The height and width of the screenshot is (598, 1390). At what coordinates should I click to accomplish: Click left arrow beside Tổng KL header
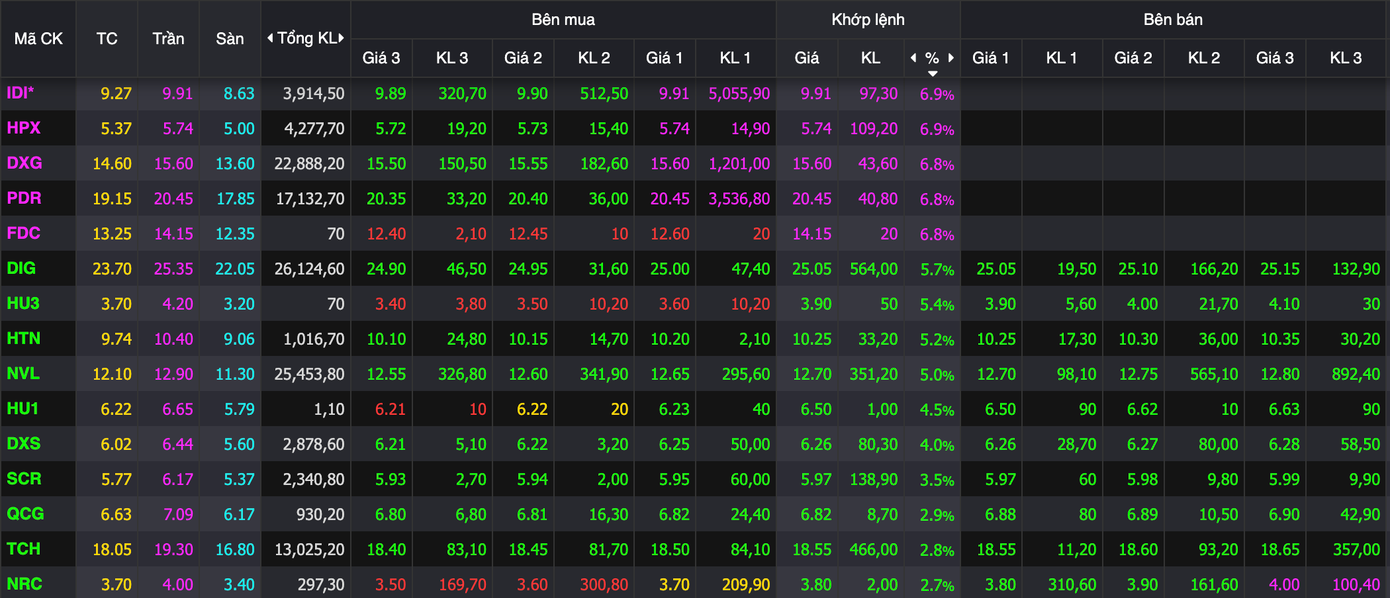click(x=270, y=39)
